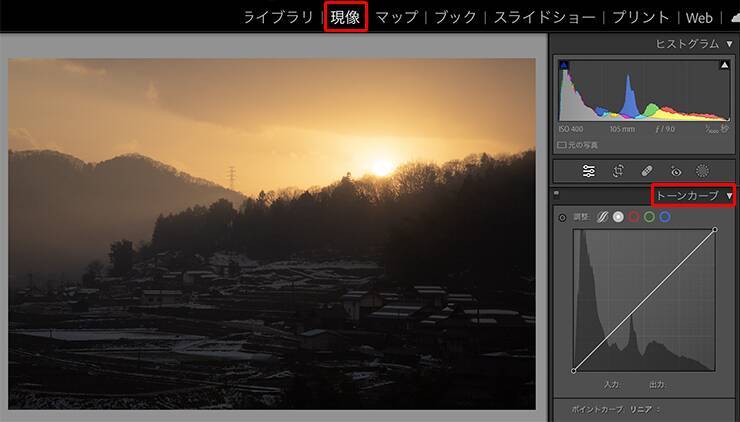
Task: Click the tone curve top-right white point
Action: (x=715, y=229)
